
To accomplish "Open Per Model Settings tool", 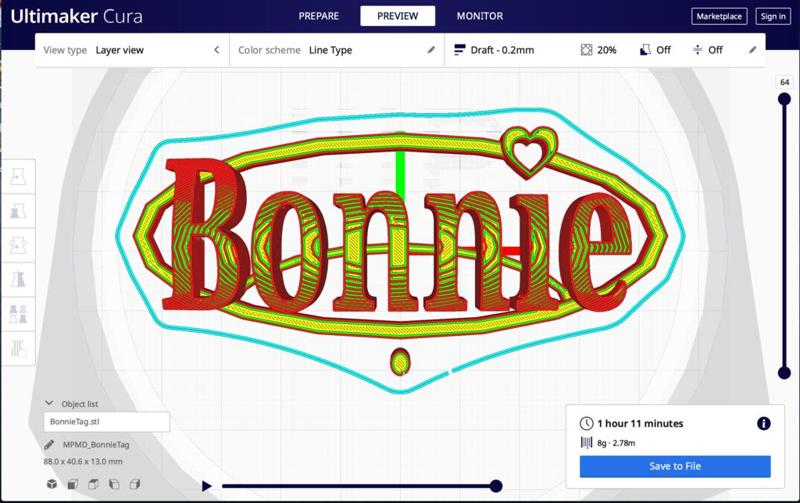I will click(18, 313).
